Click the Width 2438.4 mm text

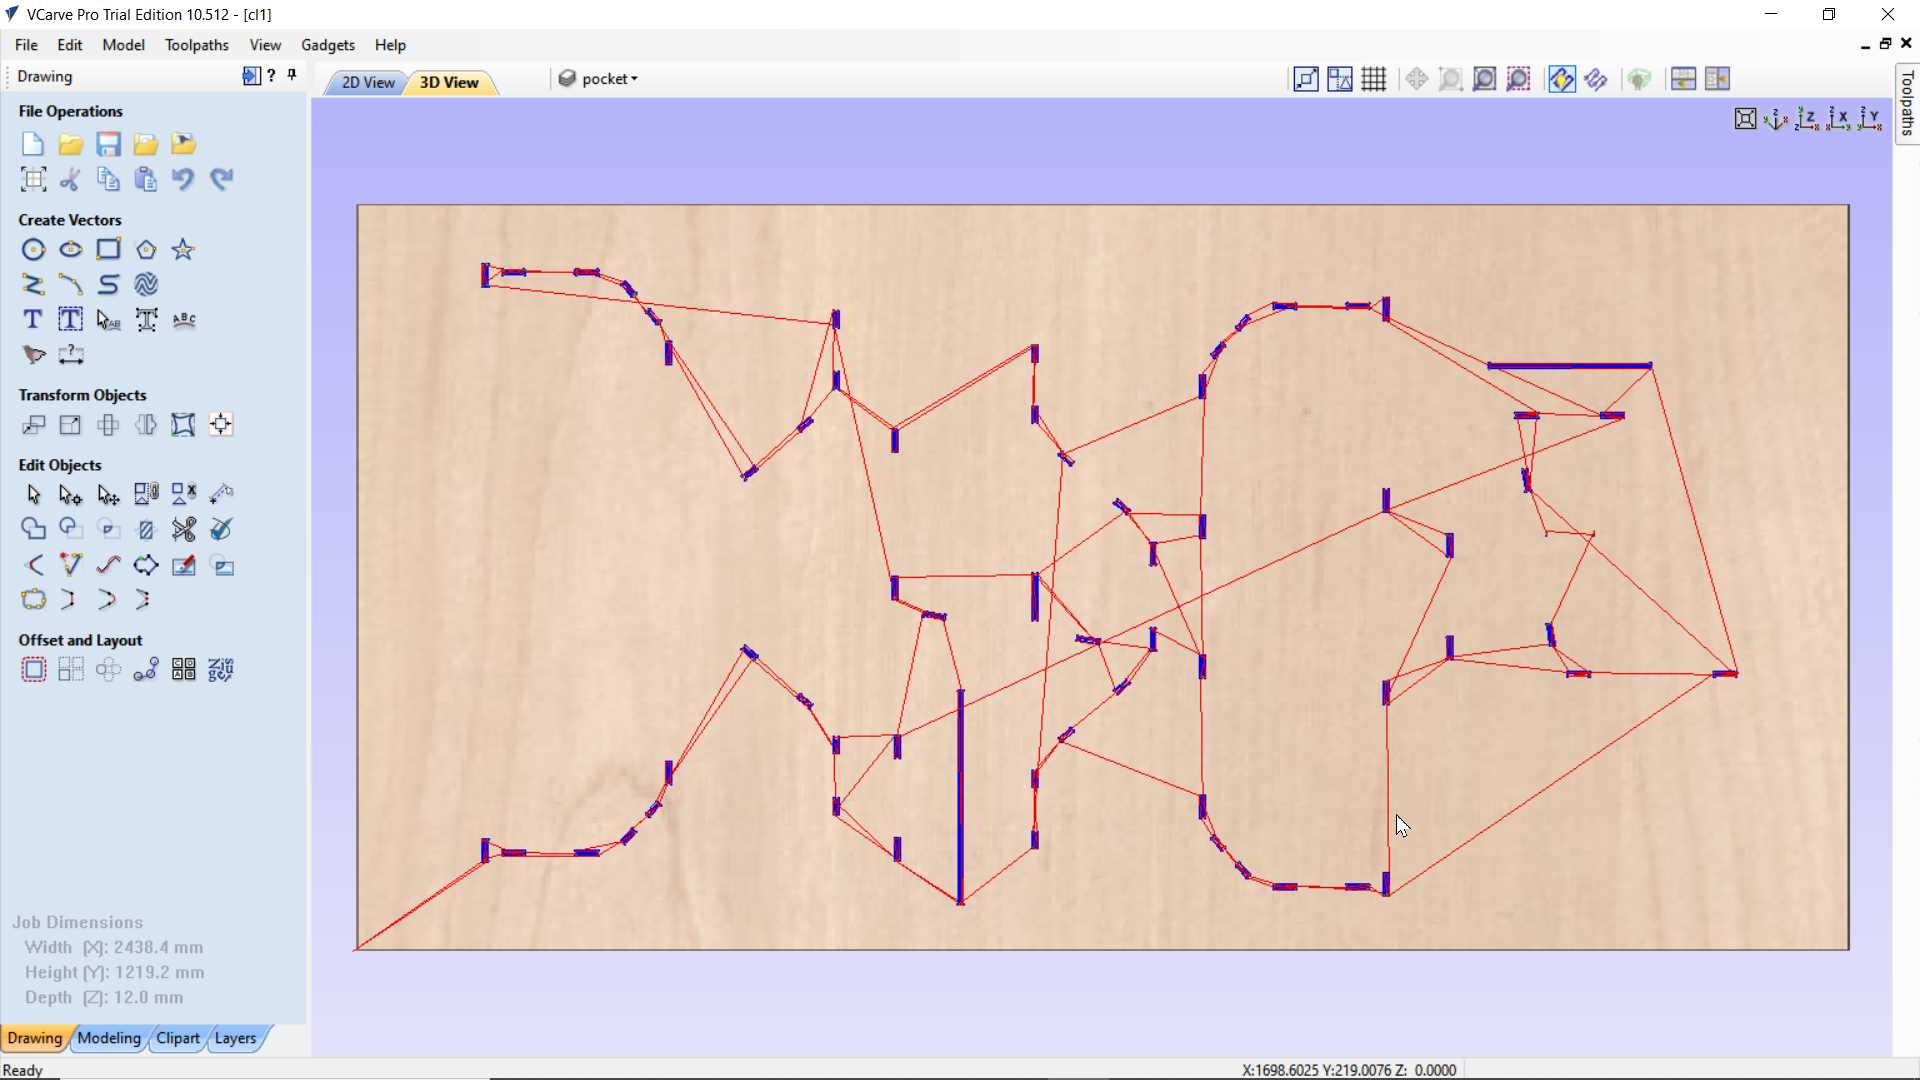114,947
